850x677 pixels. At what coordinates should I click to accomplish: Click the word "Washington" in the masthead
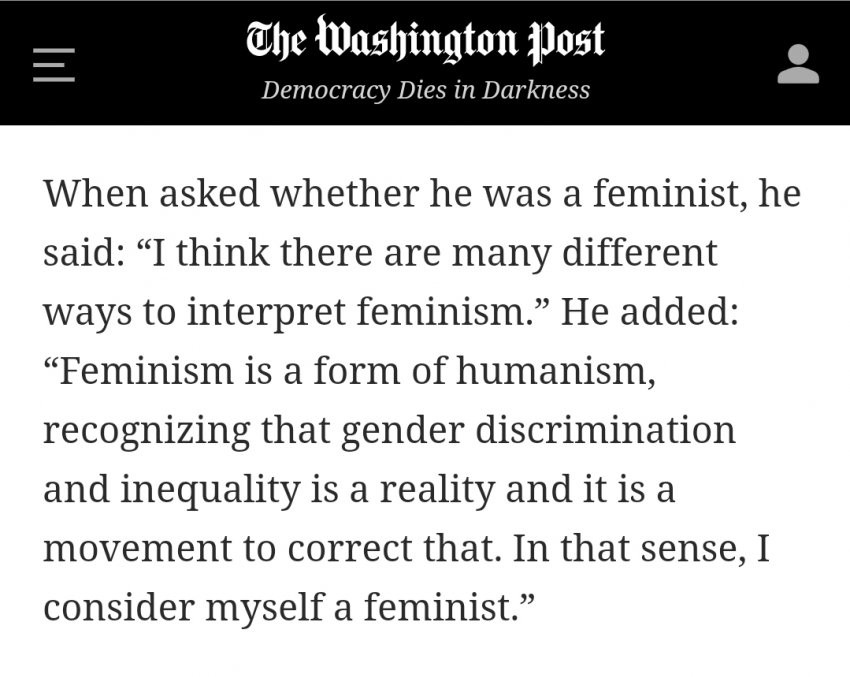click(x=416, y=41)
